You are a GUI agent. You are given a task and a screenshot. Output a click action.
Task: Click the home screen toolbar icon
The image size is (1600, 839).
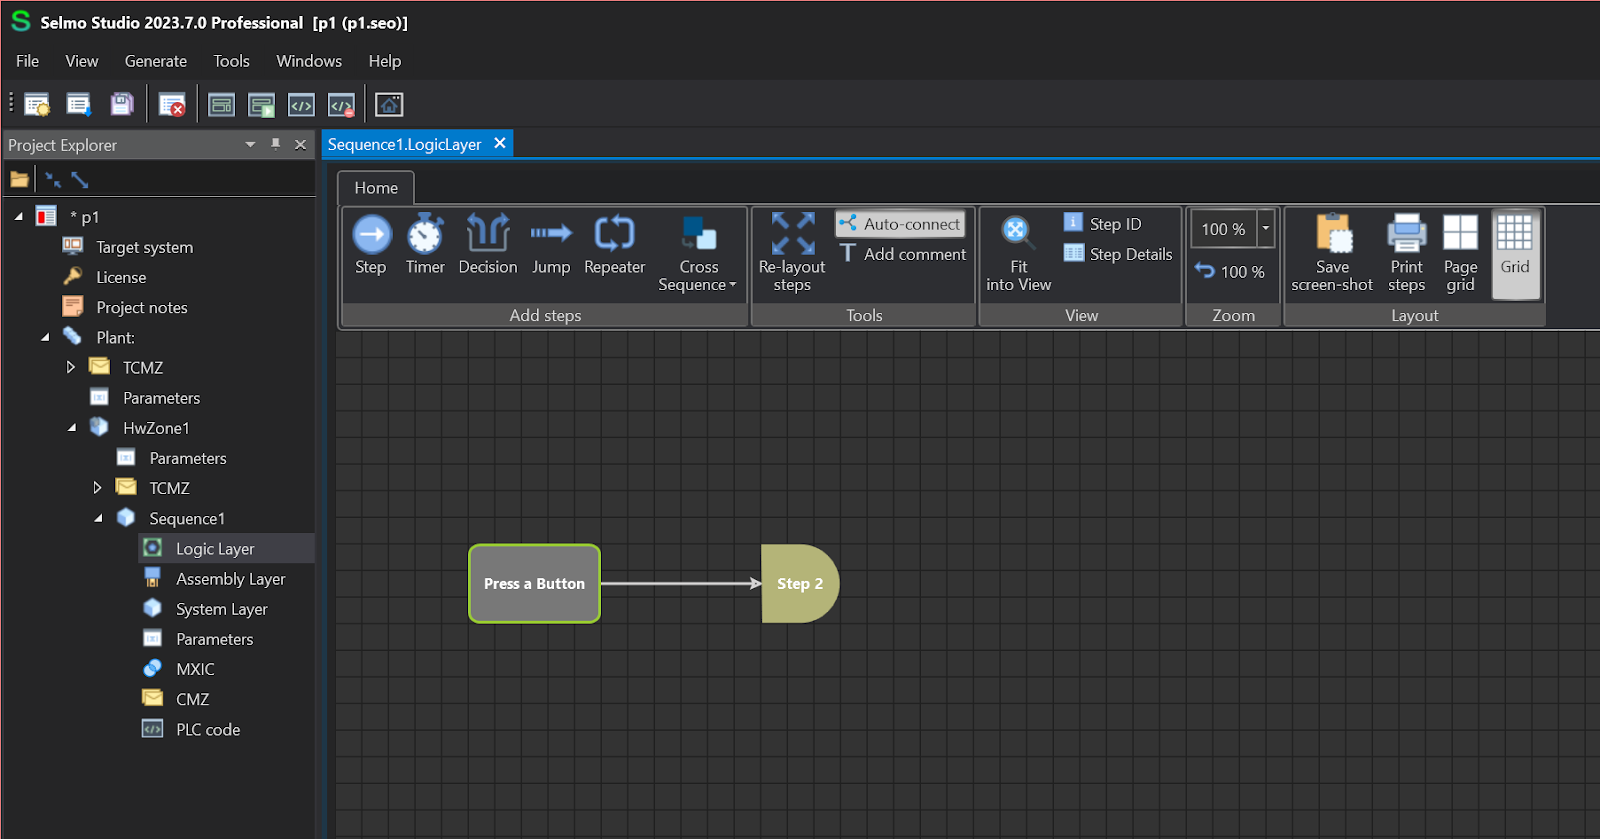[x=389, y=104]
